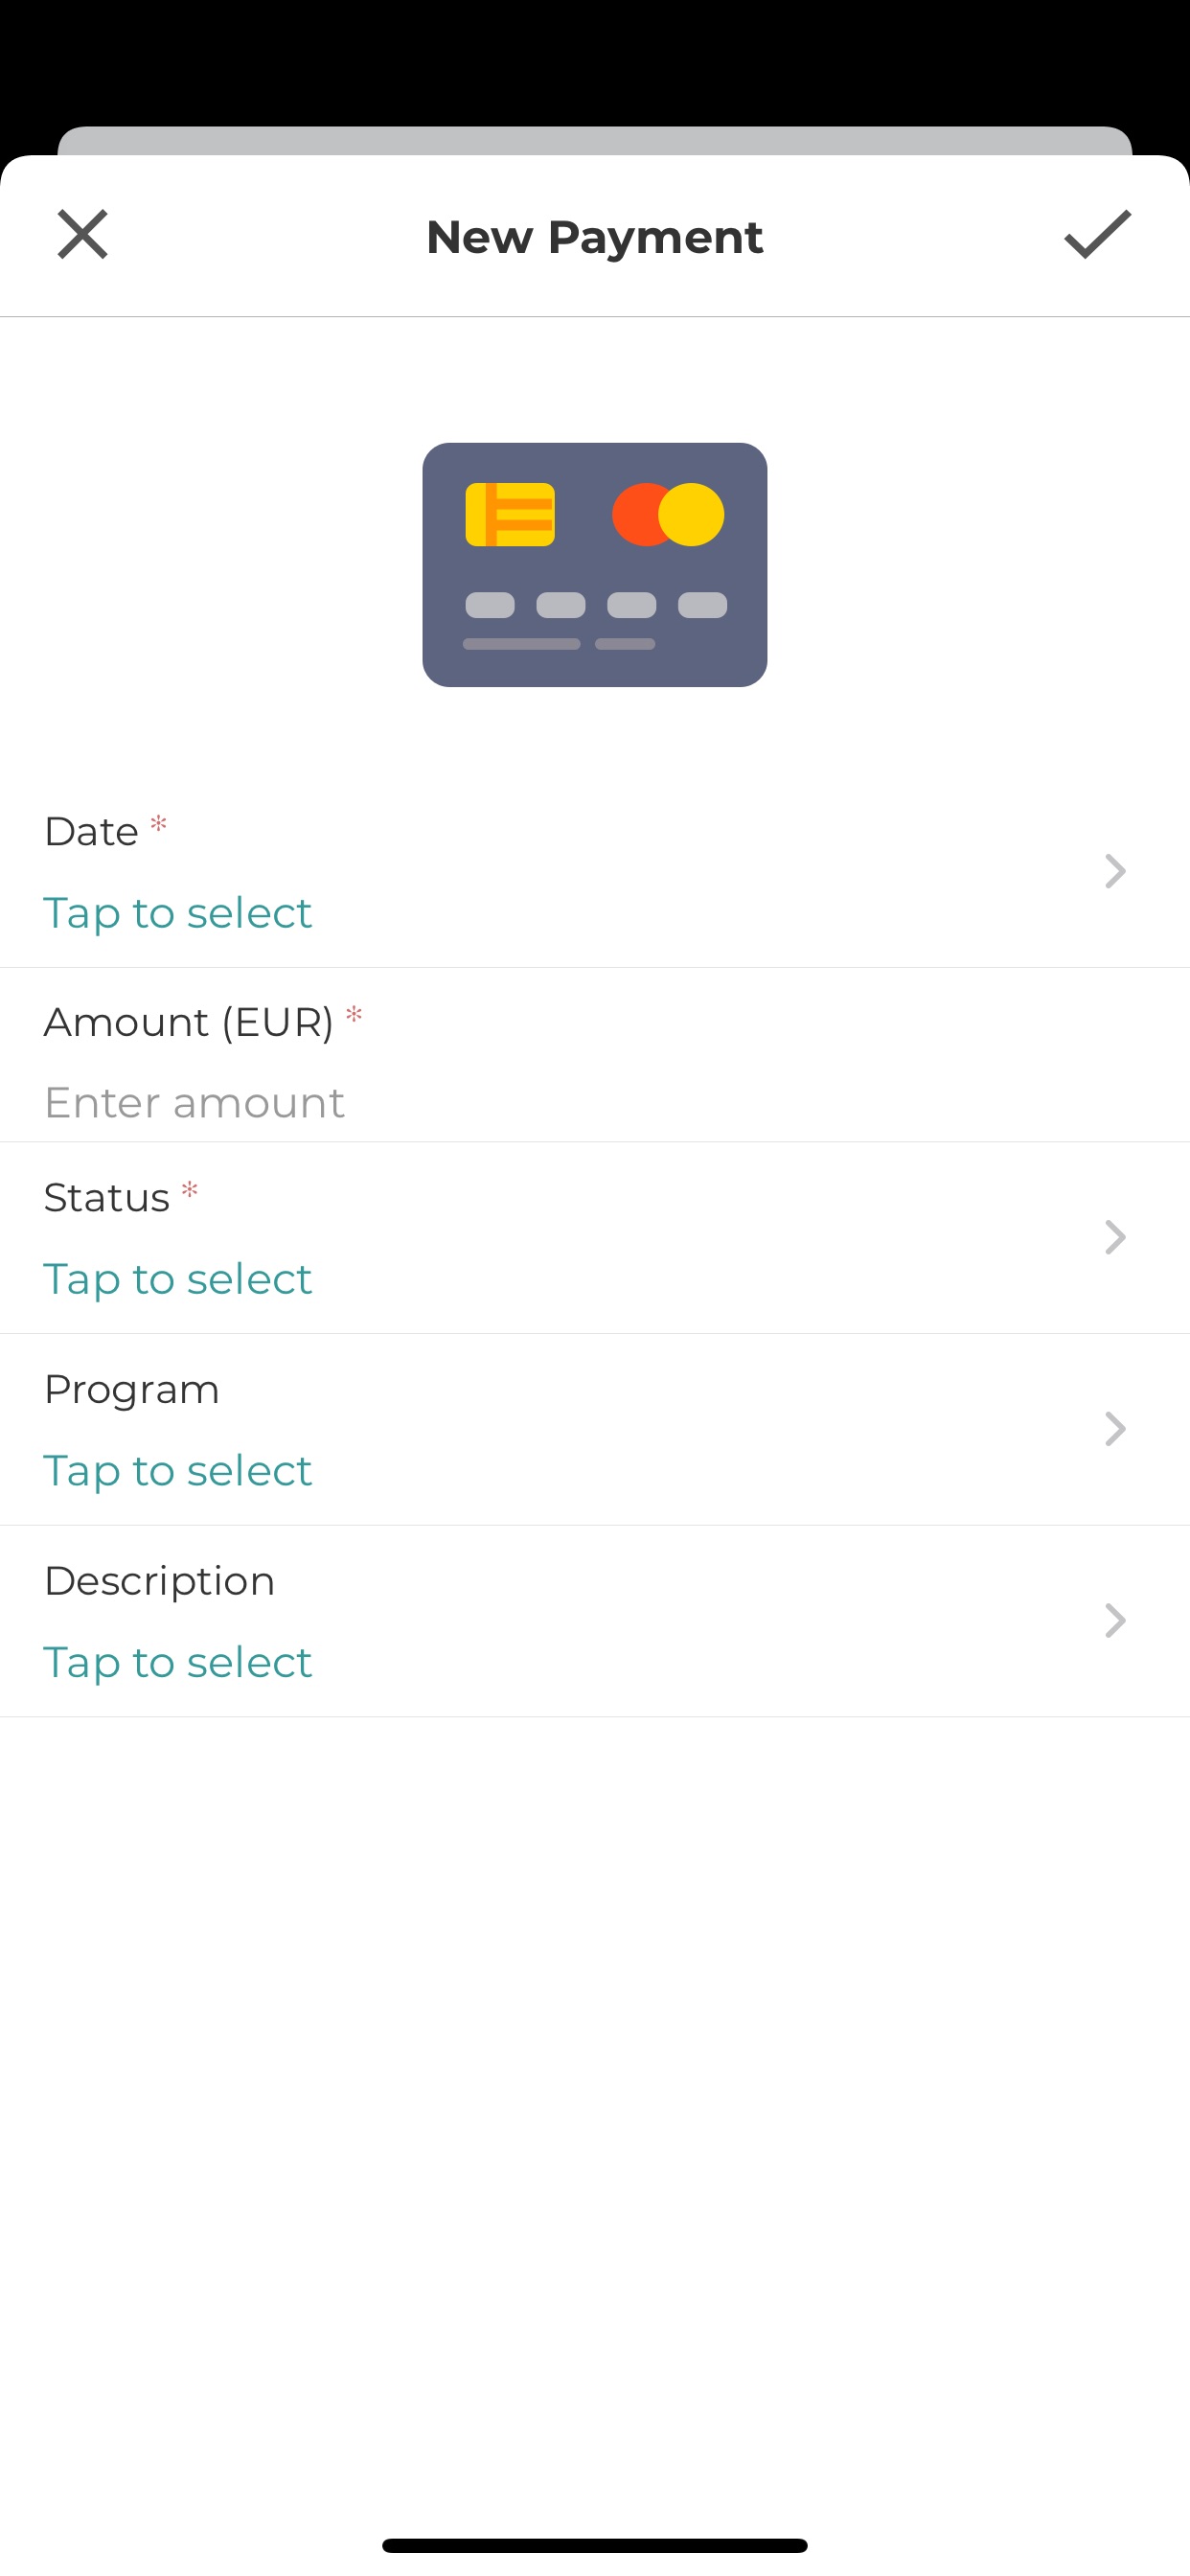Tap to select a Date value
This screenshot has width=1190, height=2576.
coord(178,913)
